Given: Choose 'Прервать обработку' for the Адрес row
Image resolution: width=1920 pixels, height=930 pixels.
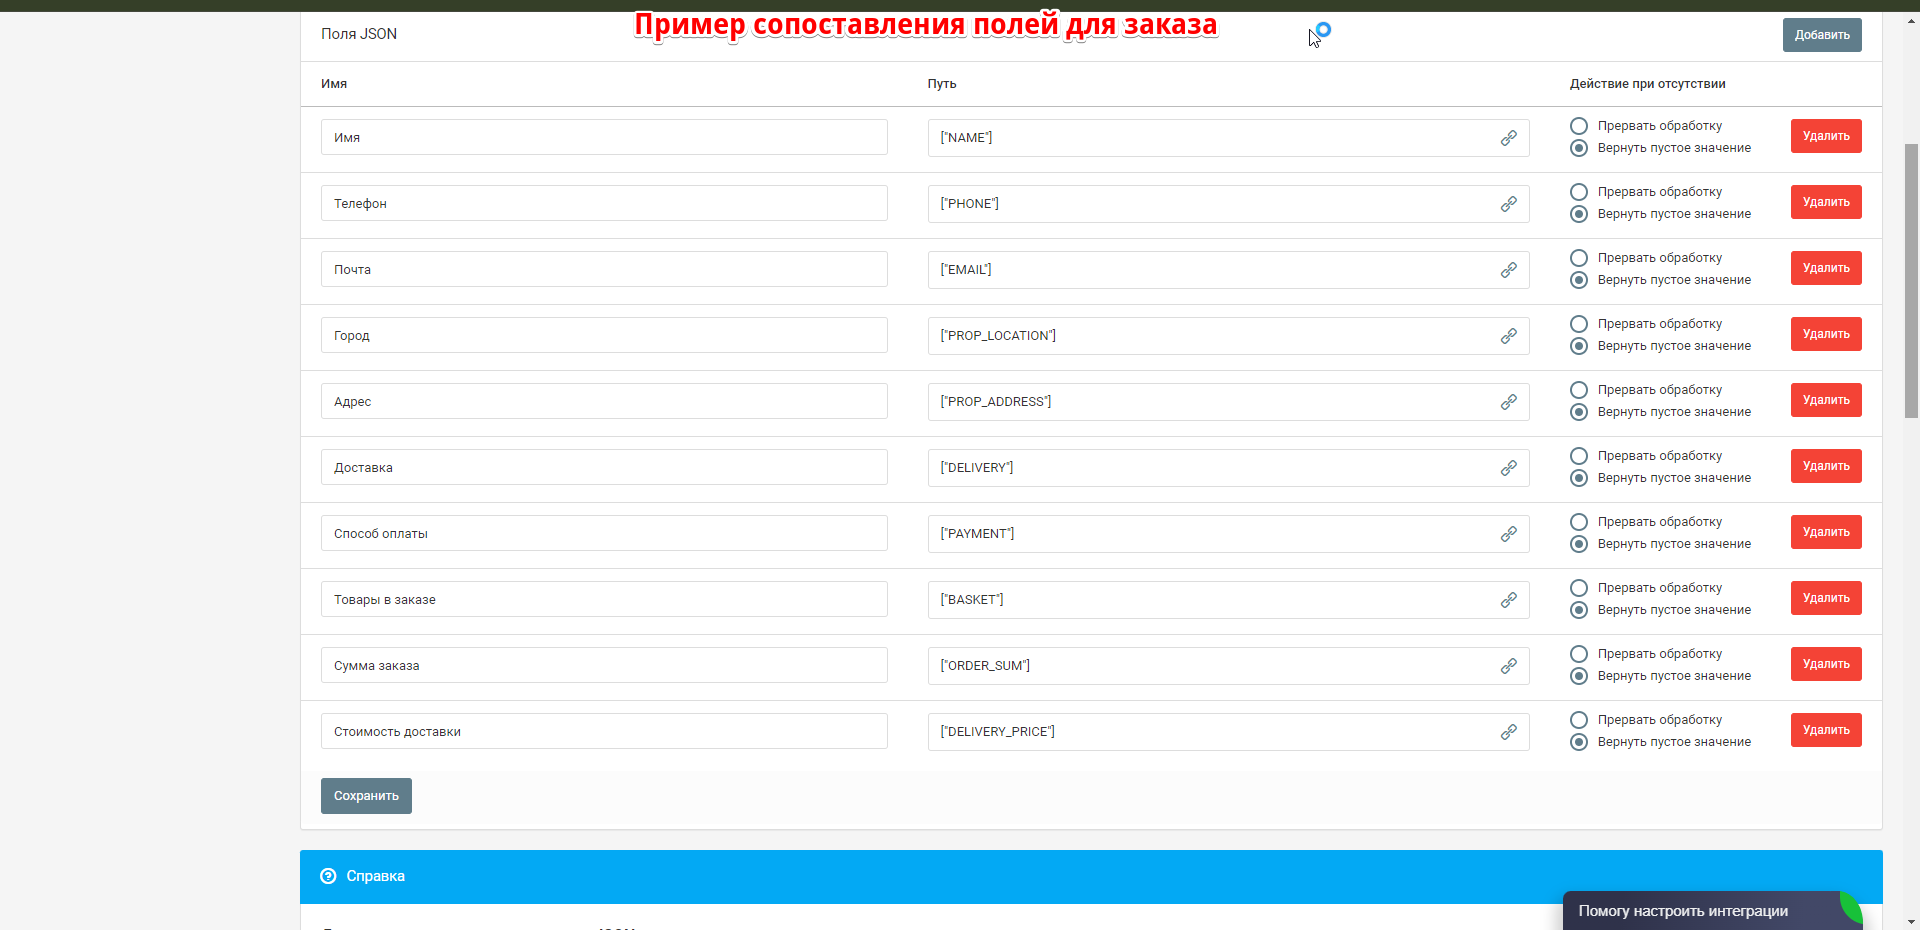Looking at the screenshot, I should [x=1579, y=390].
